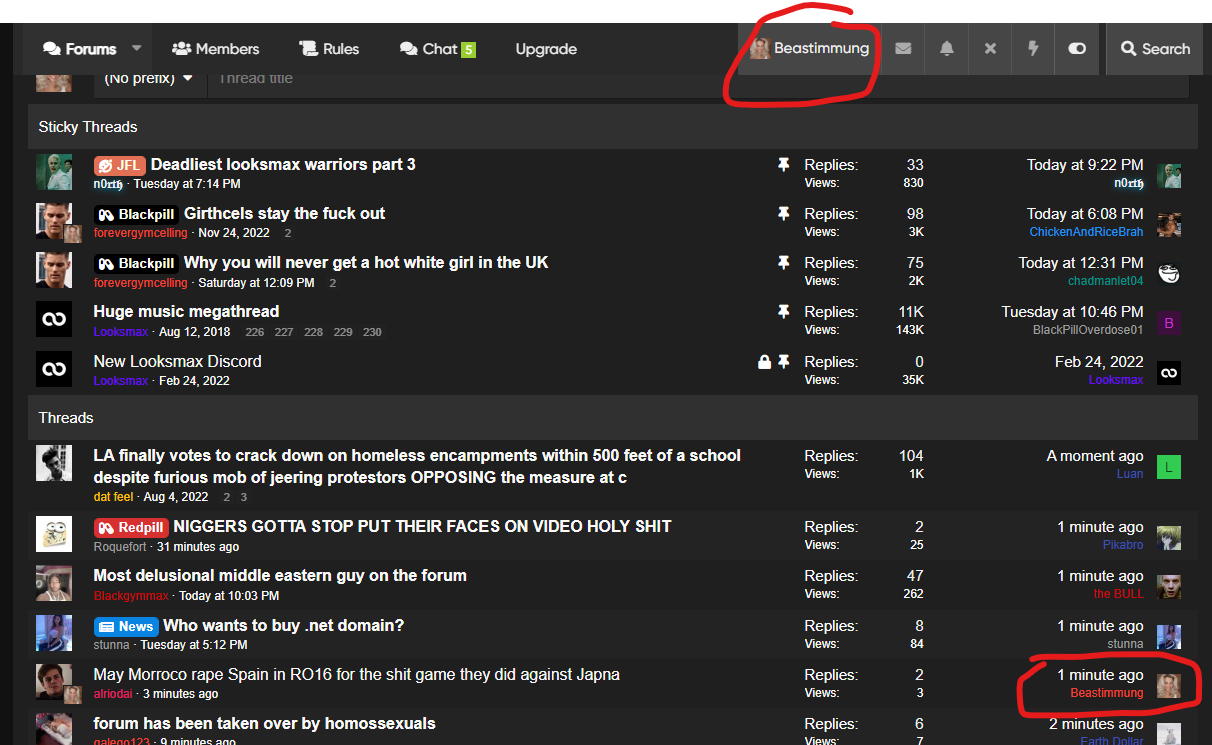
Task: Open the 'New Looksmax Discord' thread
Action: 177,361
